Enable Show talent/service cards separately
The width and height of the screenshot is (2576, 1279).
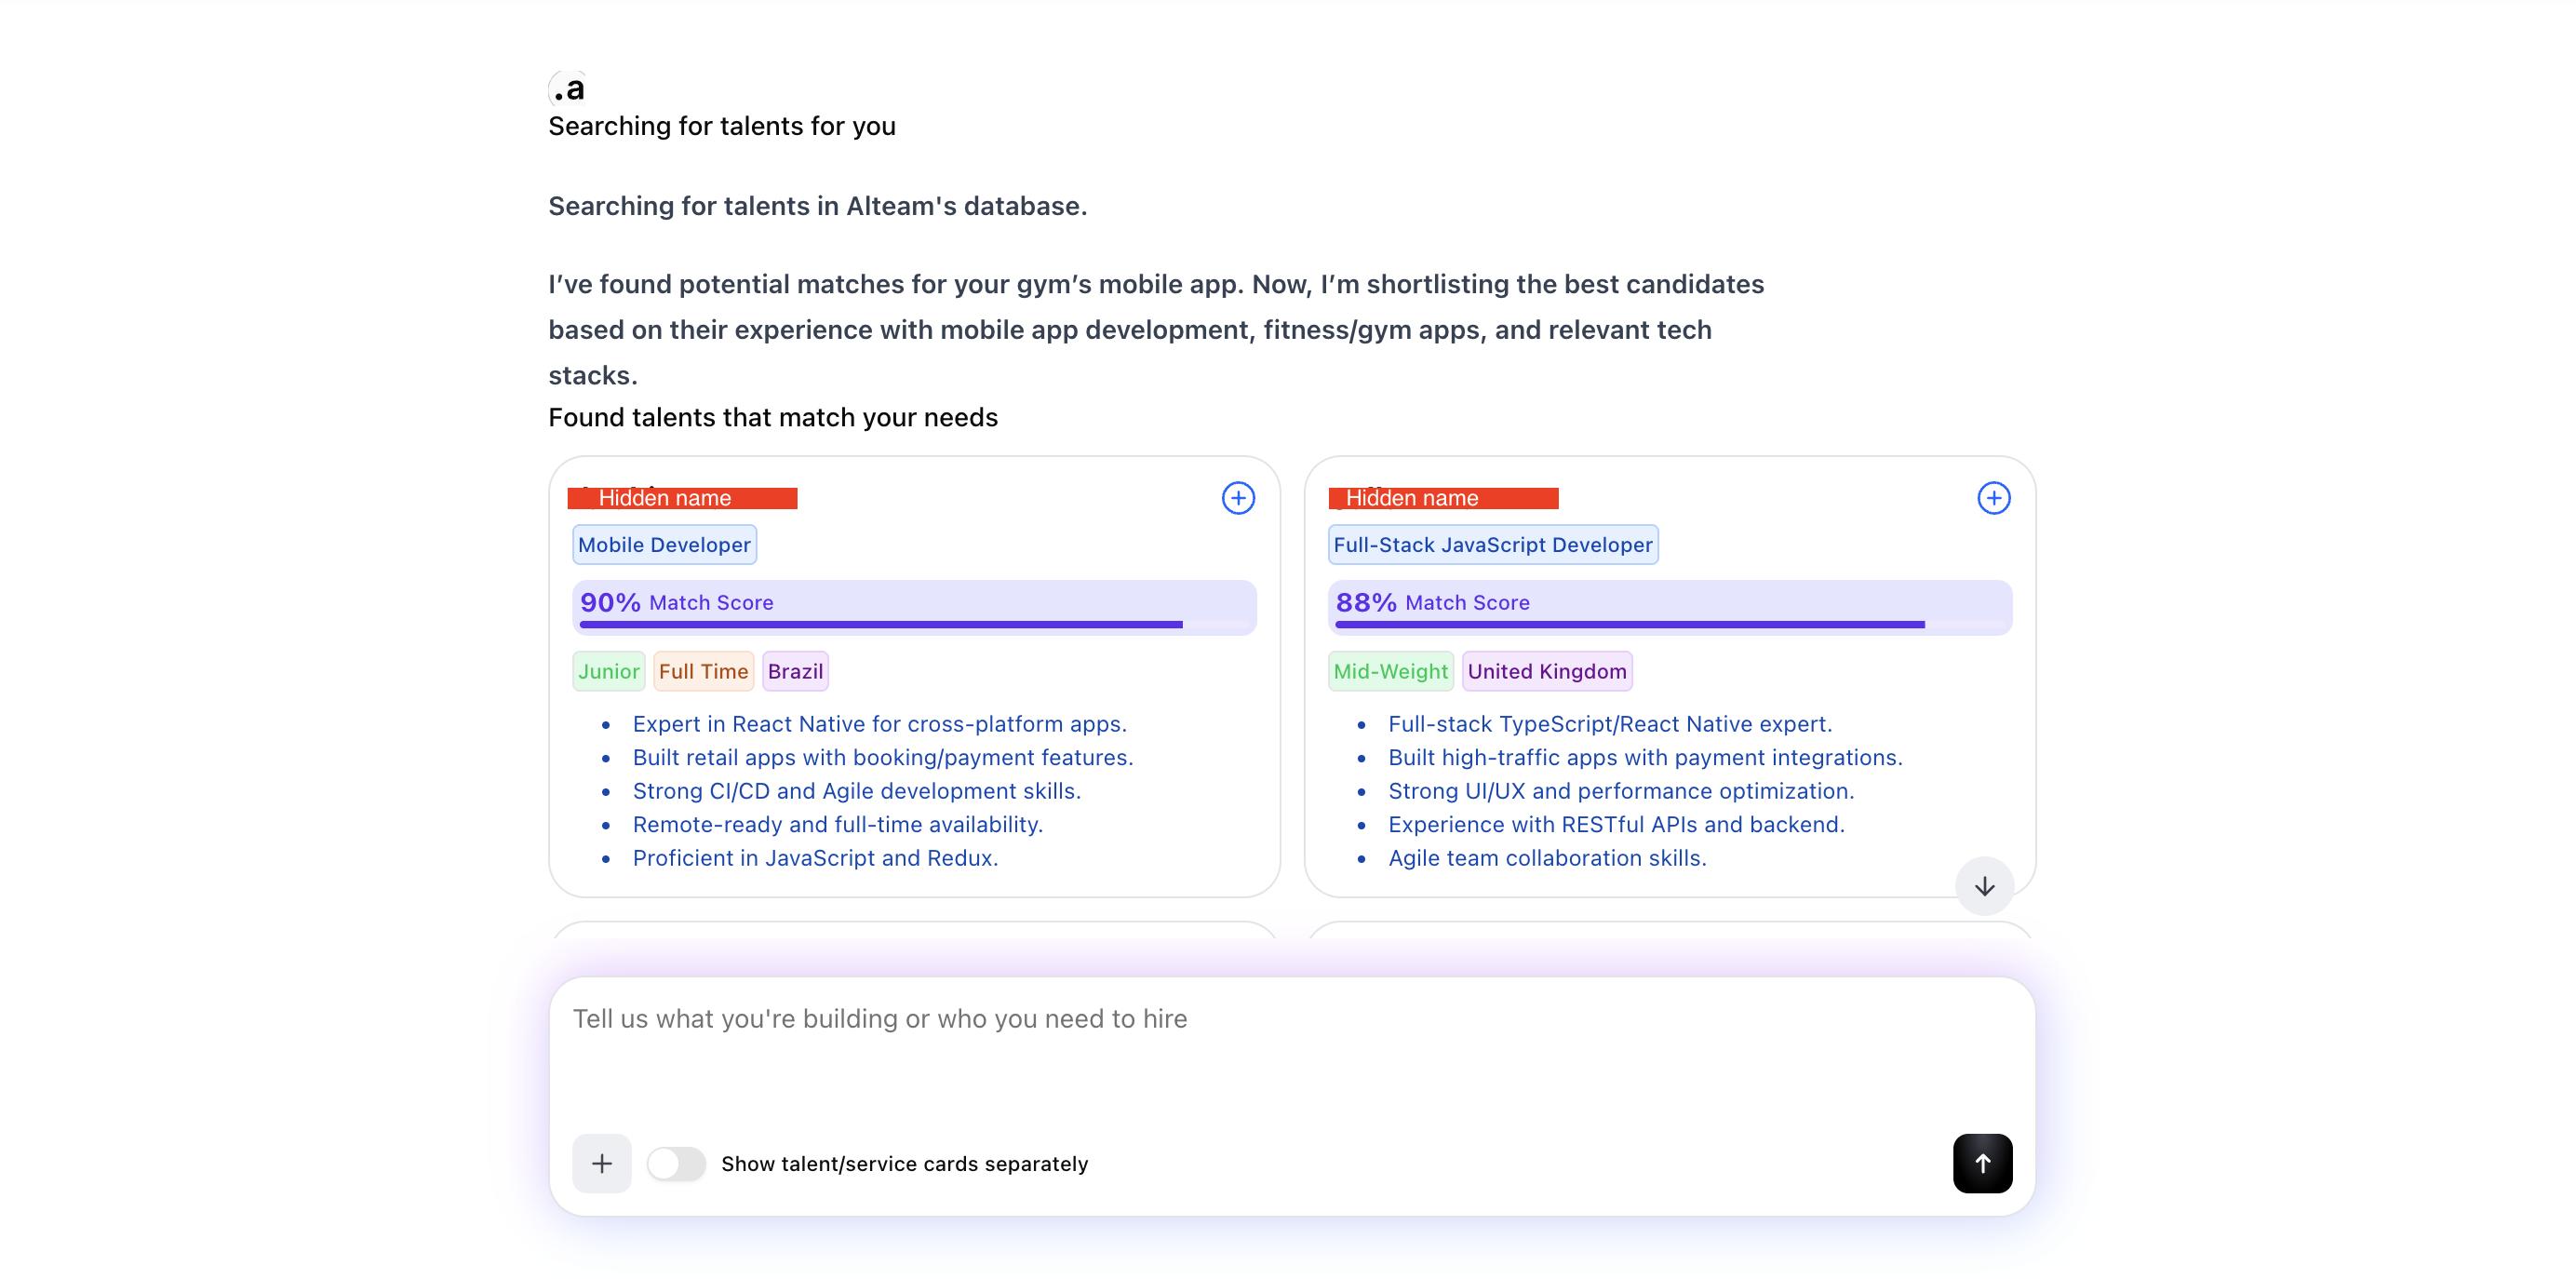click(x=676, y=1163)
